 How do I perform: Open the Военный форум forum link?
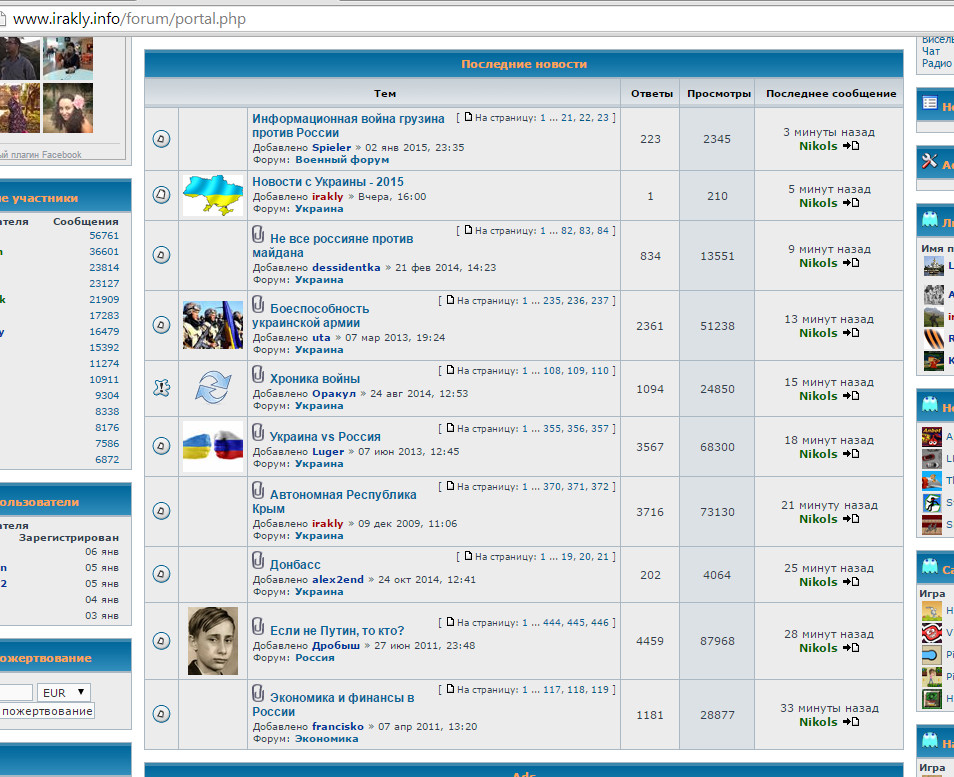click(x=342, y=159)
